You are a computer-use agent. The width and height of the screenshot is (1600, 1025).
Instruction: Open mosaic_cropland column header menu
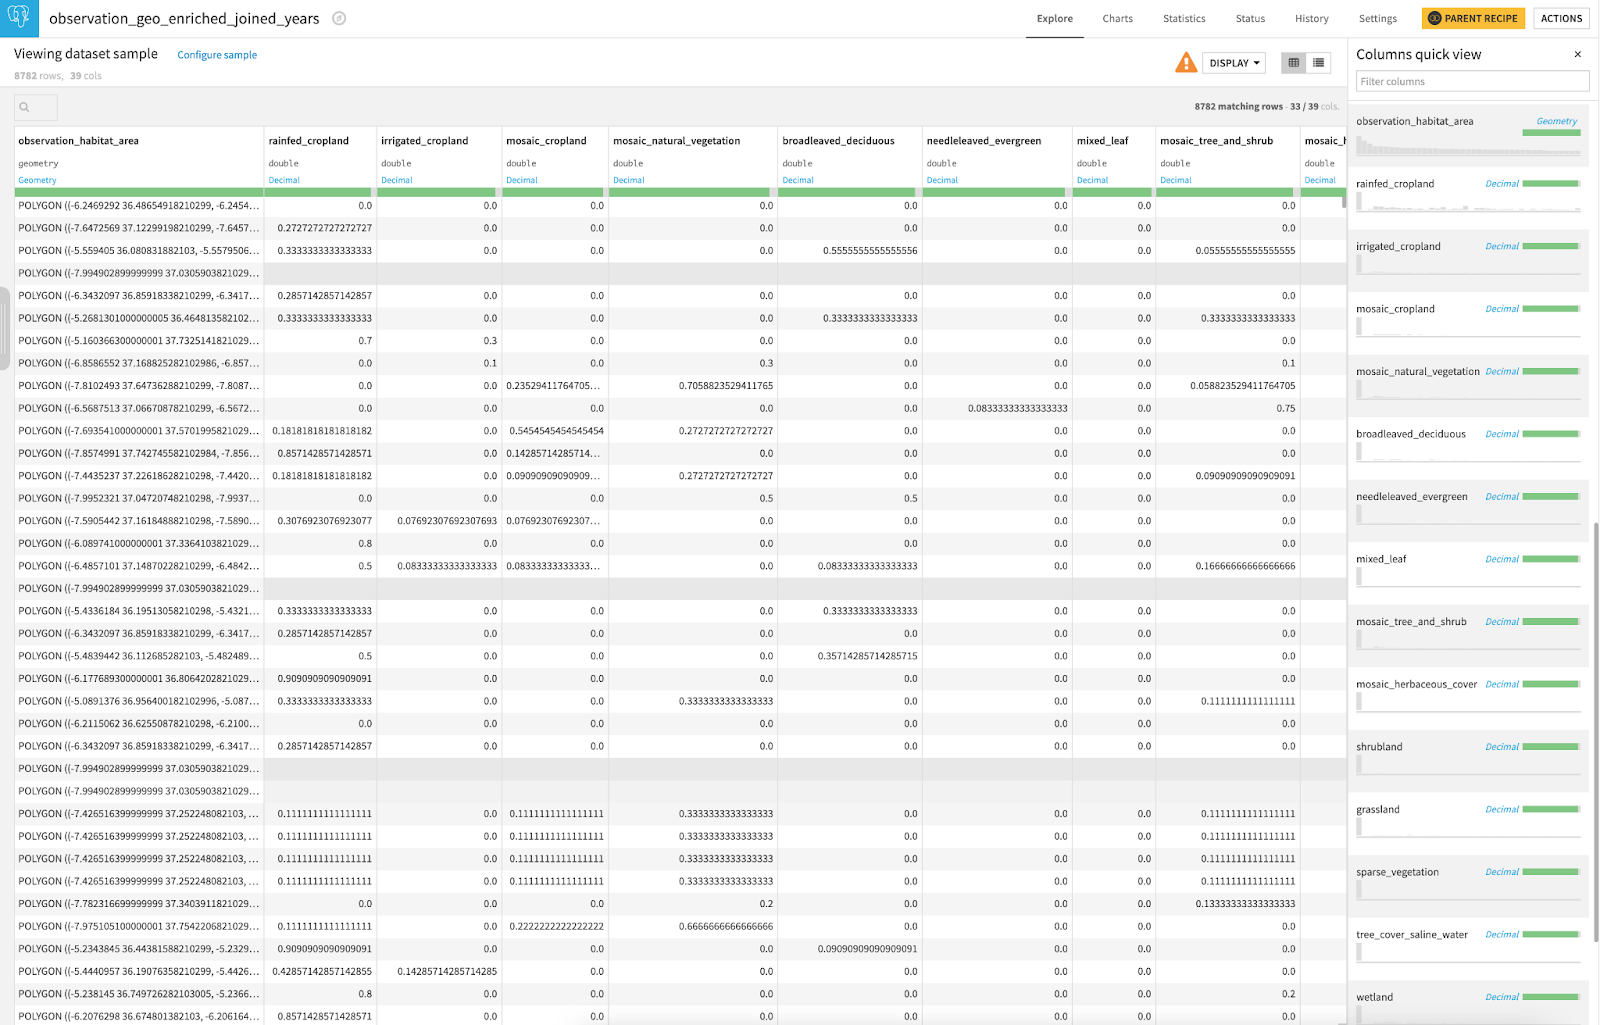click(x=546, y=141)
